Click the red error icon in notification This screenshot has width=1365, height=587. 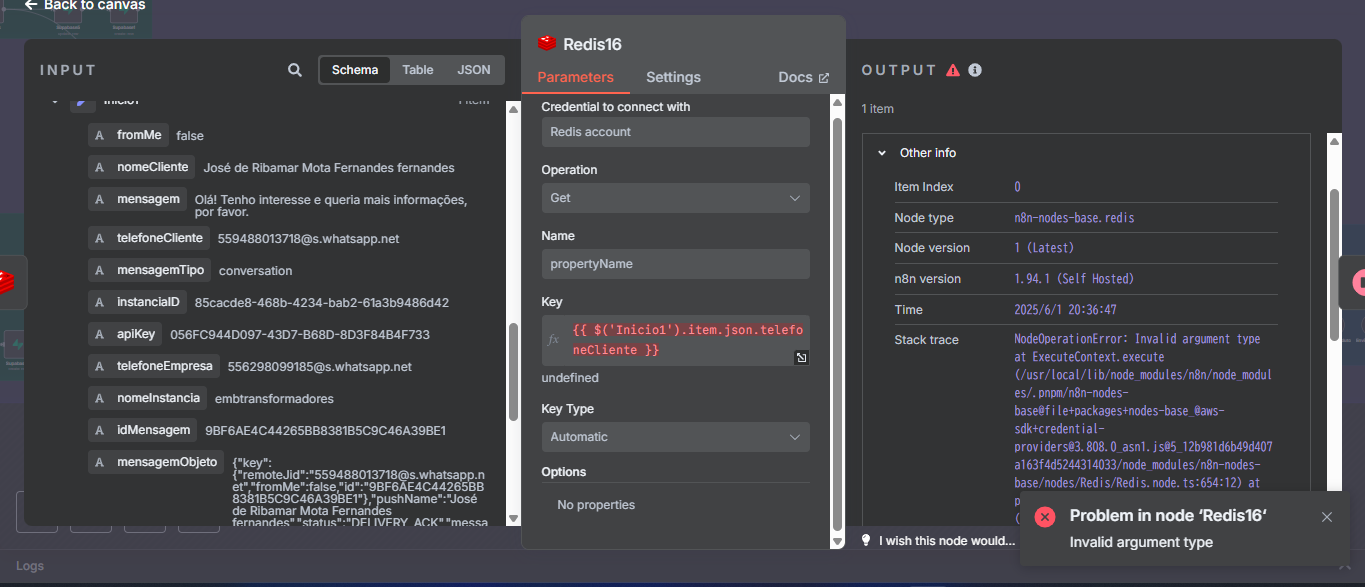[1045, 517]
